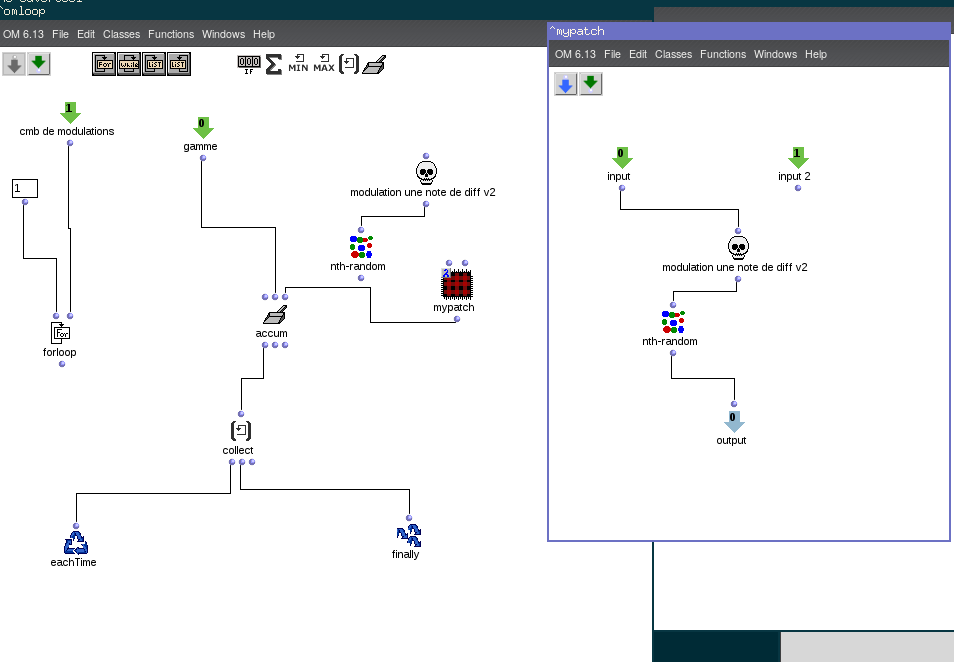The height and width of the screenshot is (662, 954).
Task: Click the collect box icon on the canvas
Action: pyautogui.click(x=240, y=431)
